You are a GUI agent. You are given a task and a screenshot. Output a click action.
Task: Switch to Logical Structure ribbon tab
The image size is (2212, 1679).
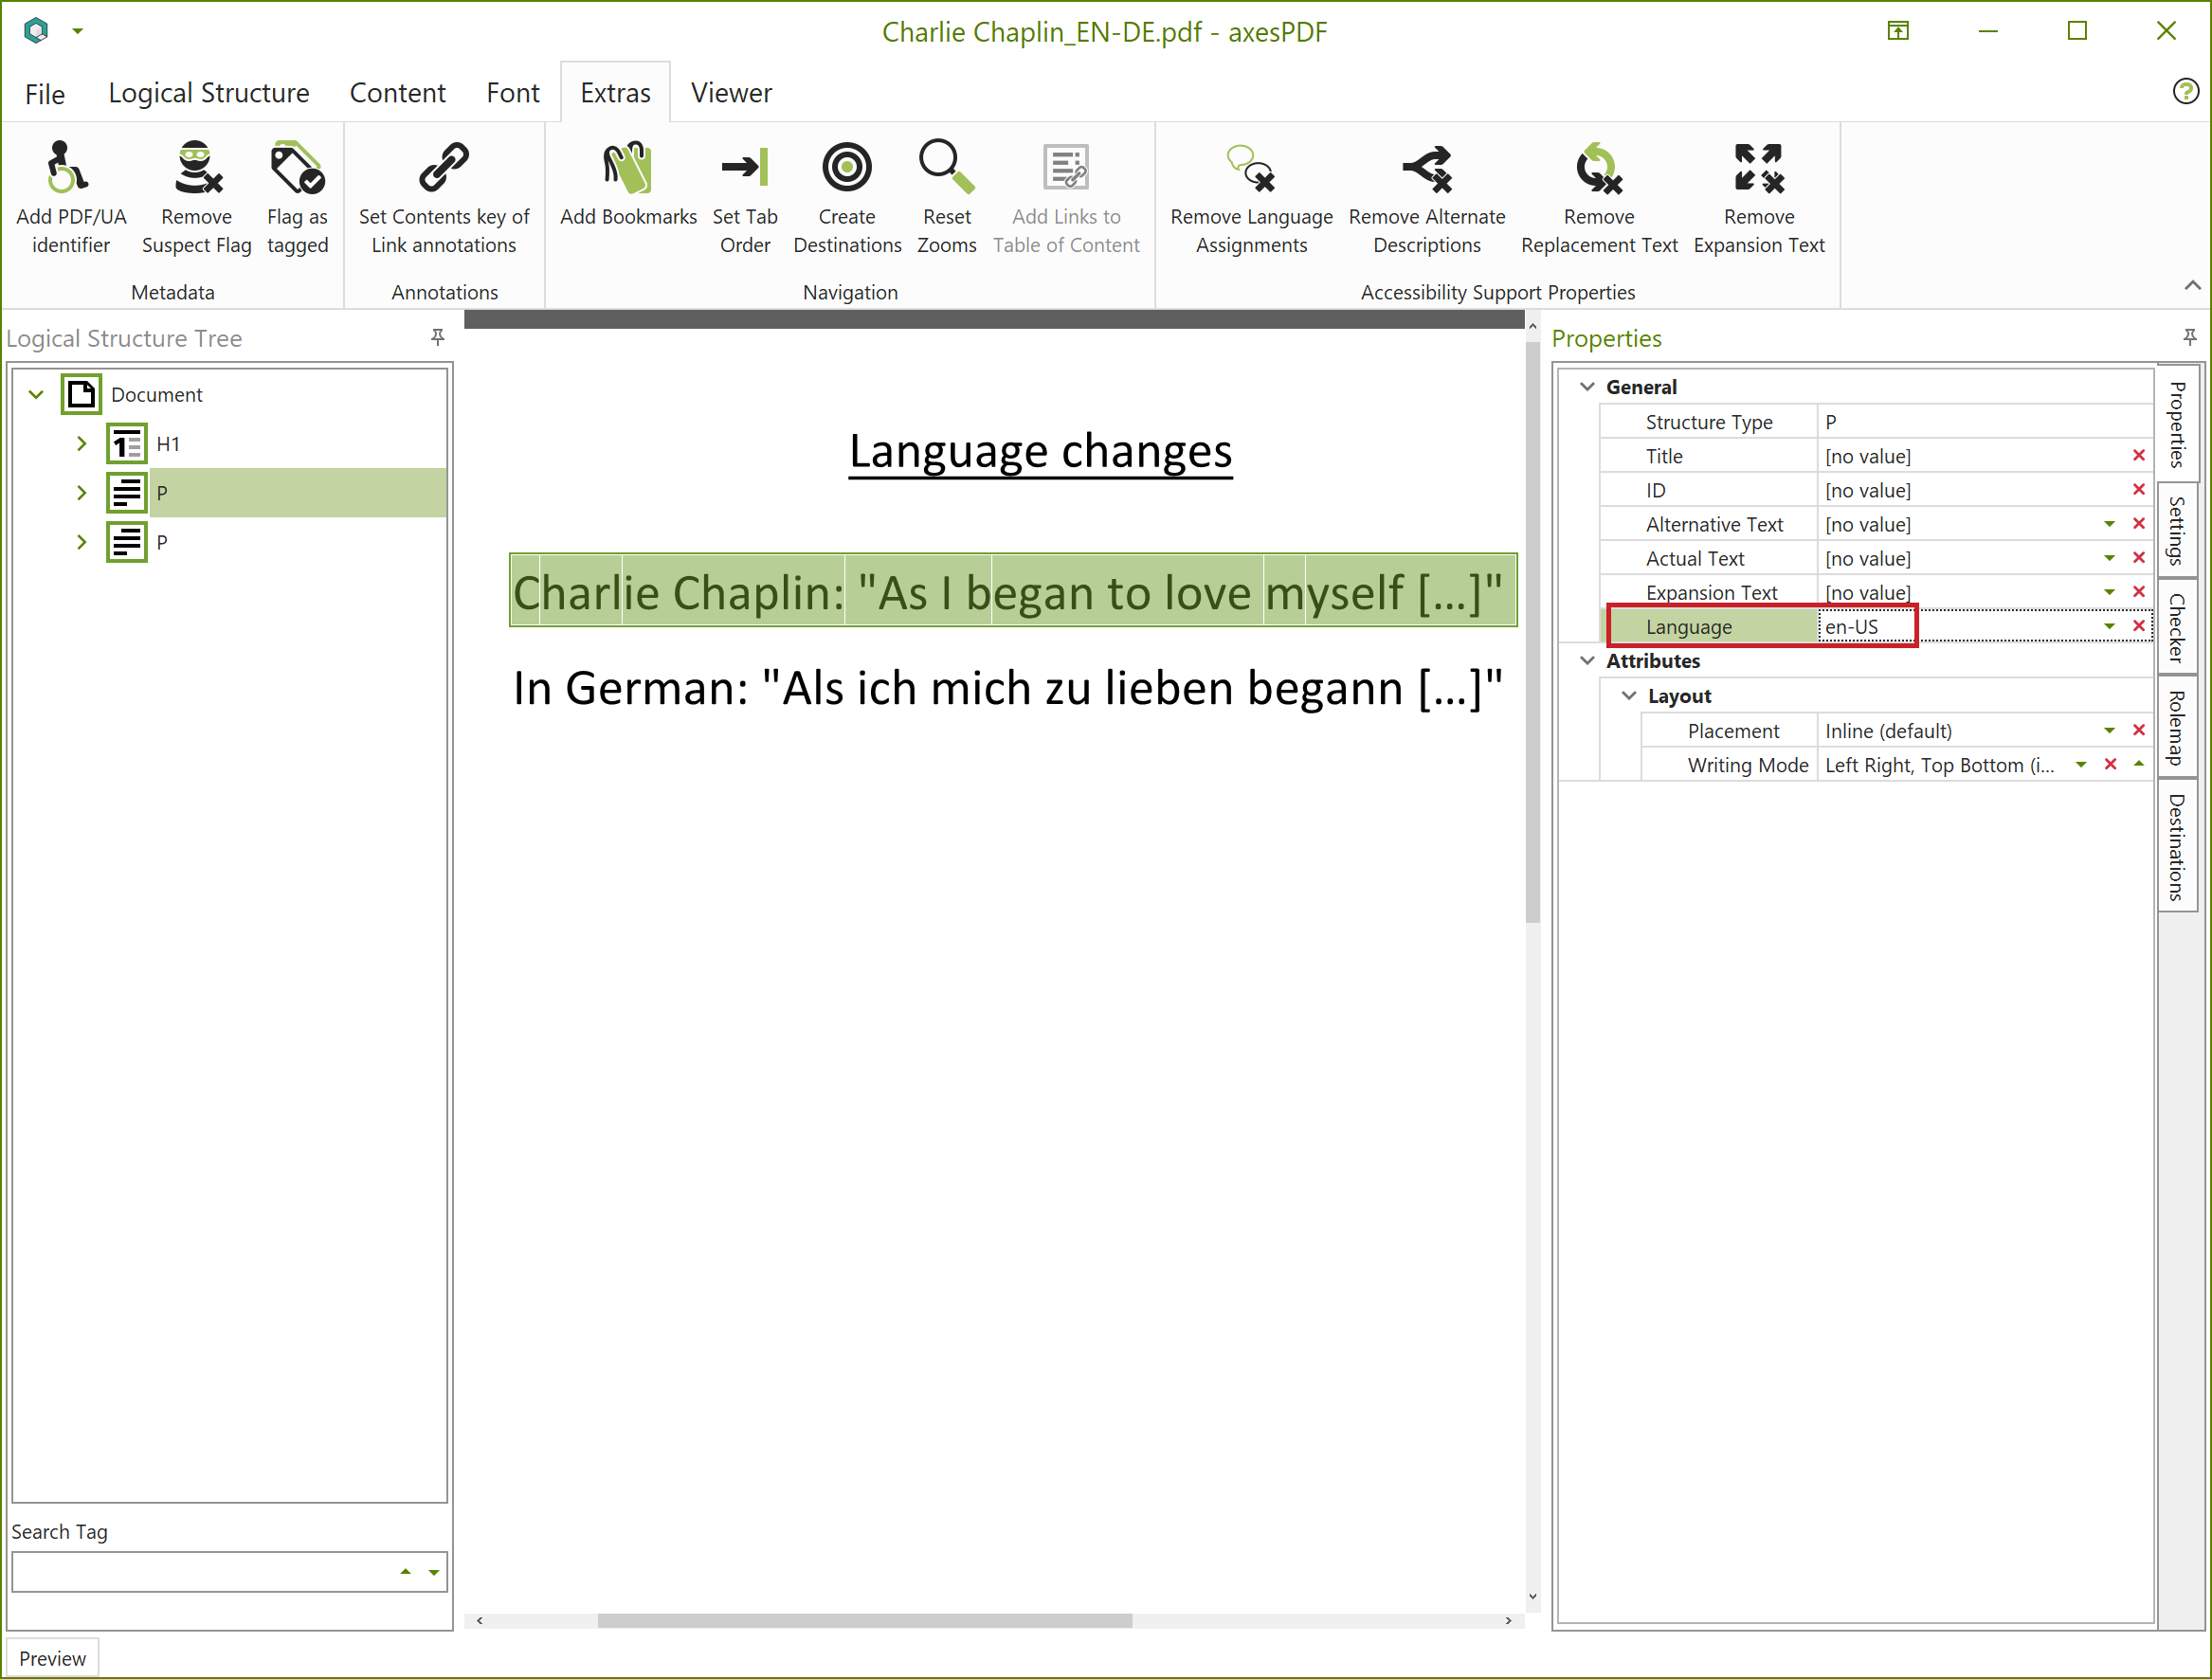coord(209,93)
